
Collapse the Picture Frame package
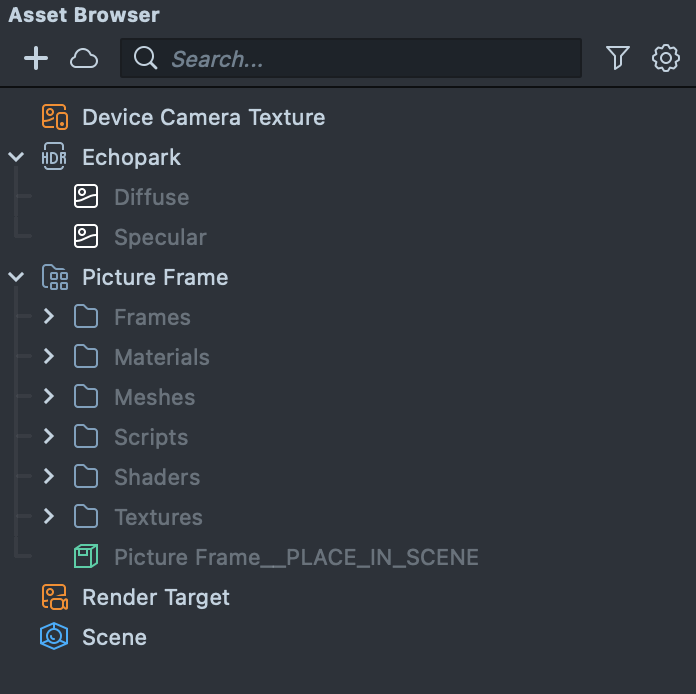tap(16, 277)
